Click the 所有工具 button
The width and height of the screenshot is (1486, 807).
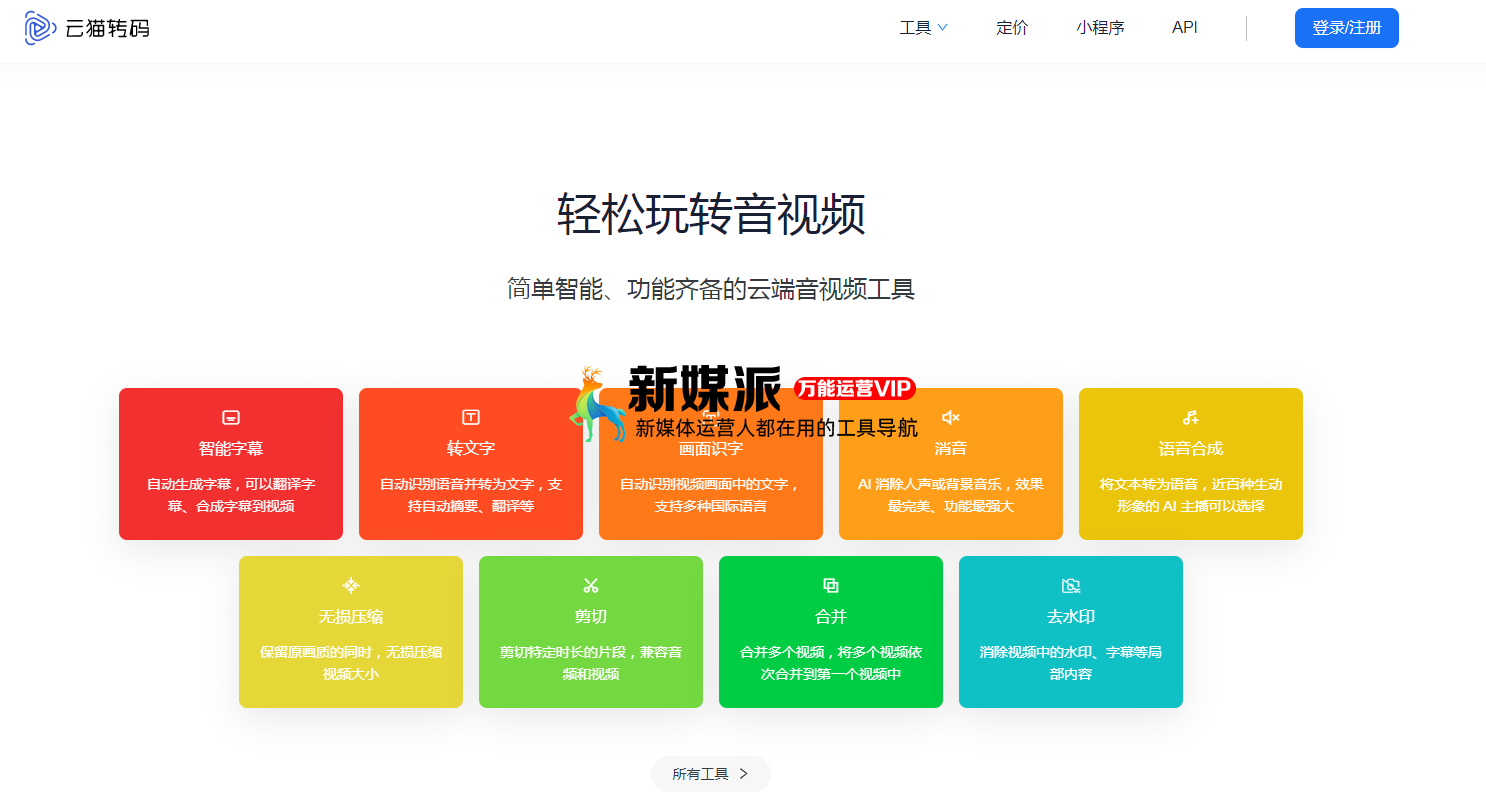(x=711, y=774)
